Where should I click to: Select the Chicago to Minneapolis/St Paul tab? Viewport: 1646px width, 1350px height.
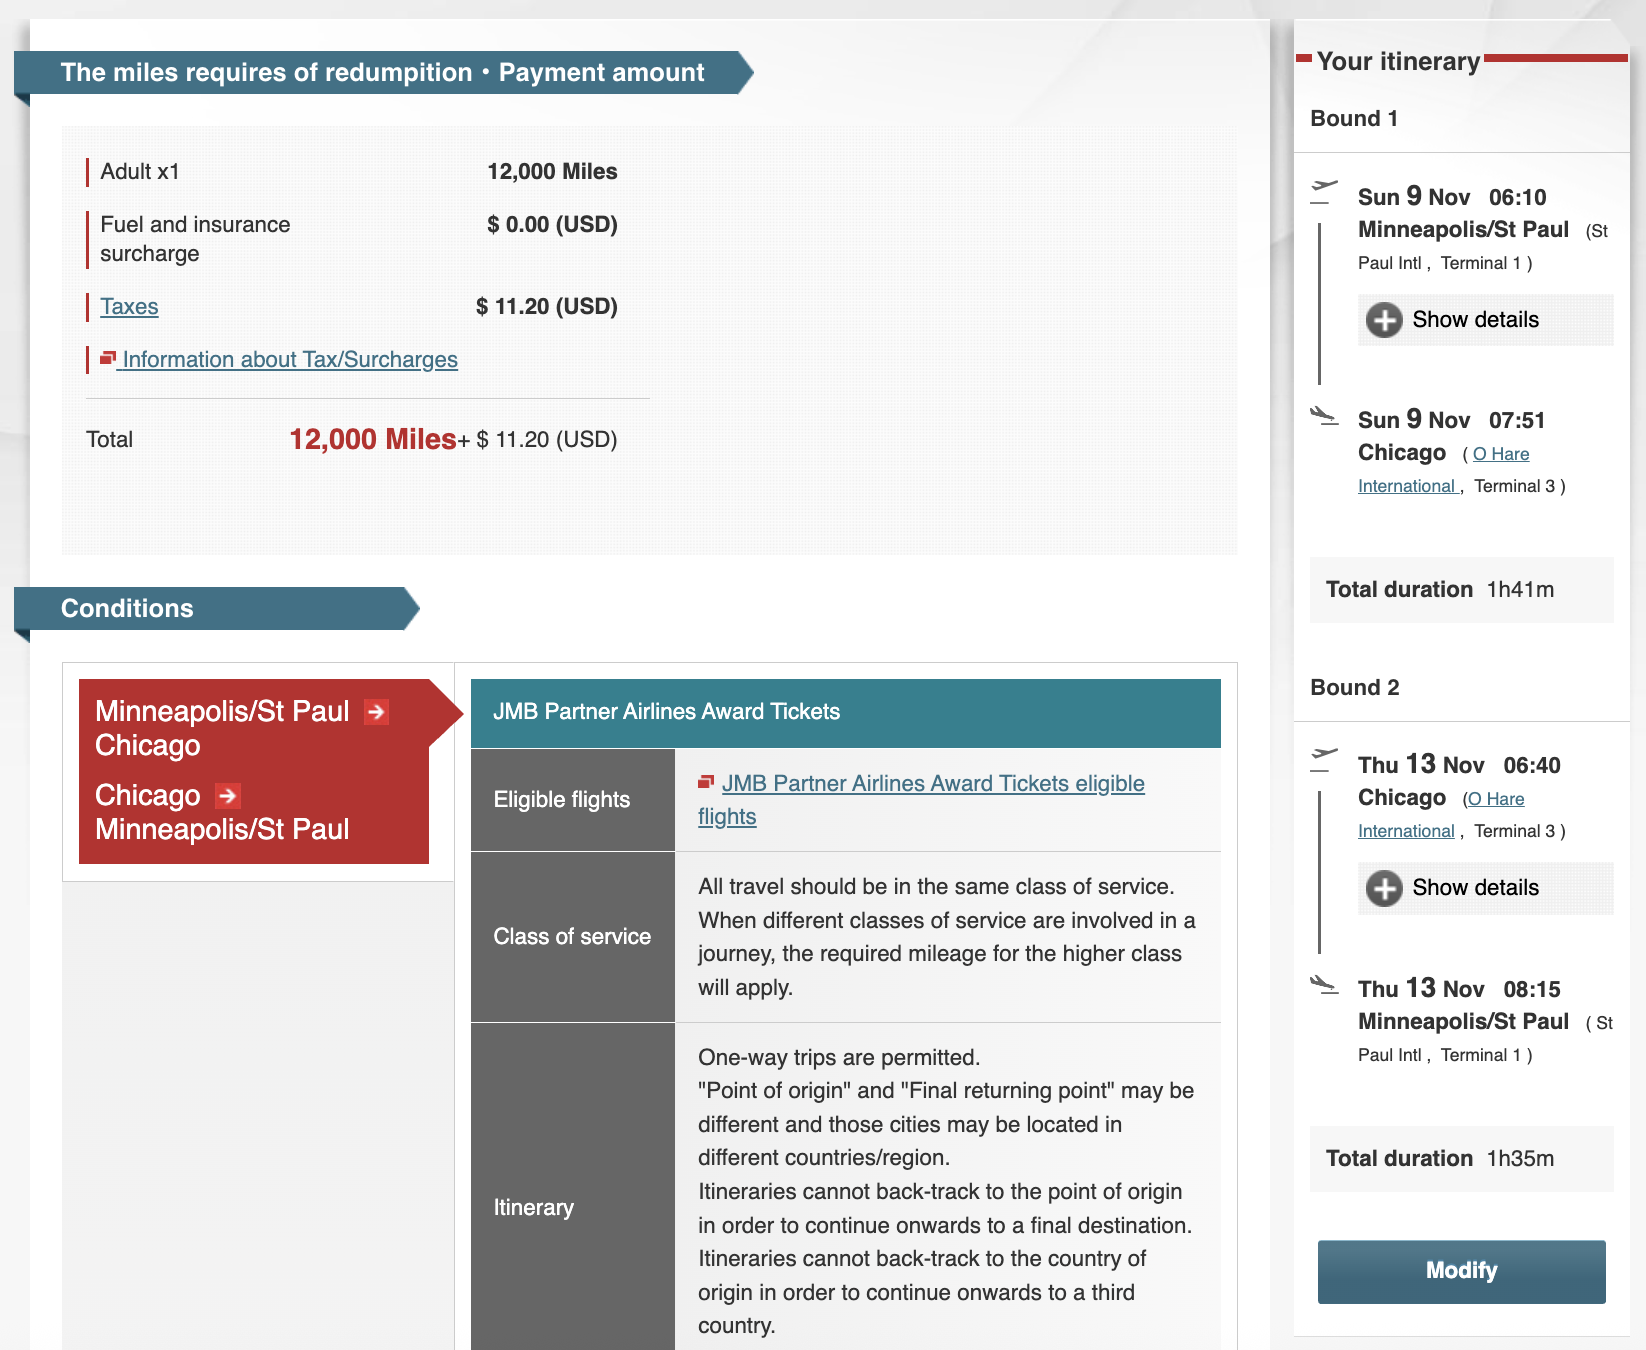coord(222,812)
